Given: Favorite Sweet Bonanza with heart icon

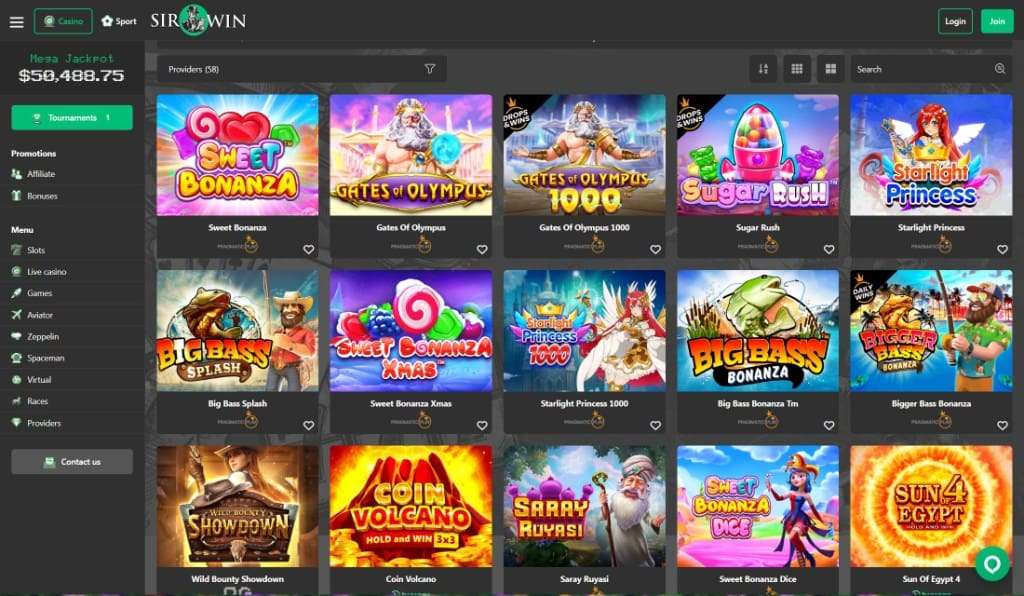Looking at the screenshot, I should click(x=309, y=249).
